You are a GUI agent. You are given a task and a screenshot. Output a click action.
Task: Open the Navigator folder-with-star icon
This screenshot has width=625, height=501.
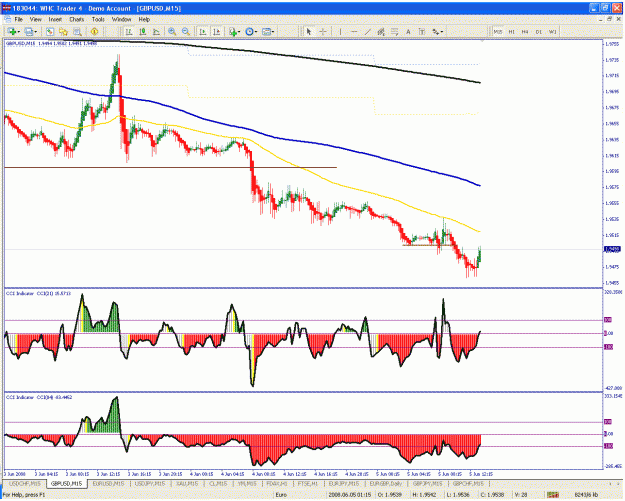[63, 31]
